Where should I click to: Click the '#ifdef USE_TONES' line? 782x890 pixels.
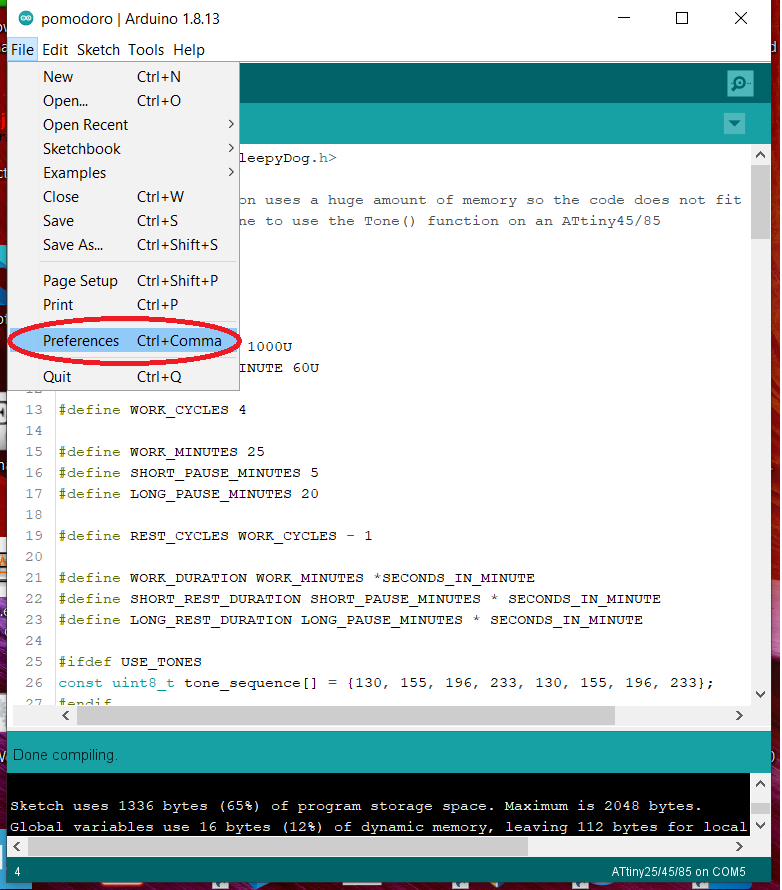[x=130, y=662]
